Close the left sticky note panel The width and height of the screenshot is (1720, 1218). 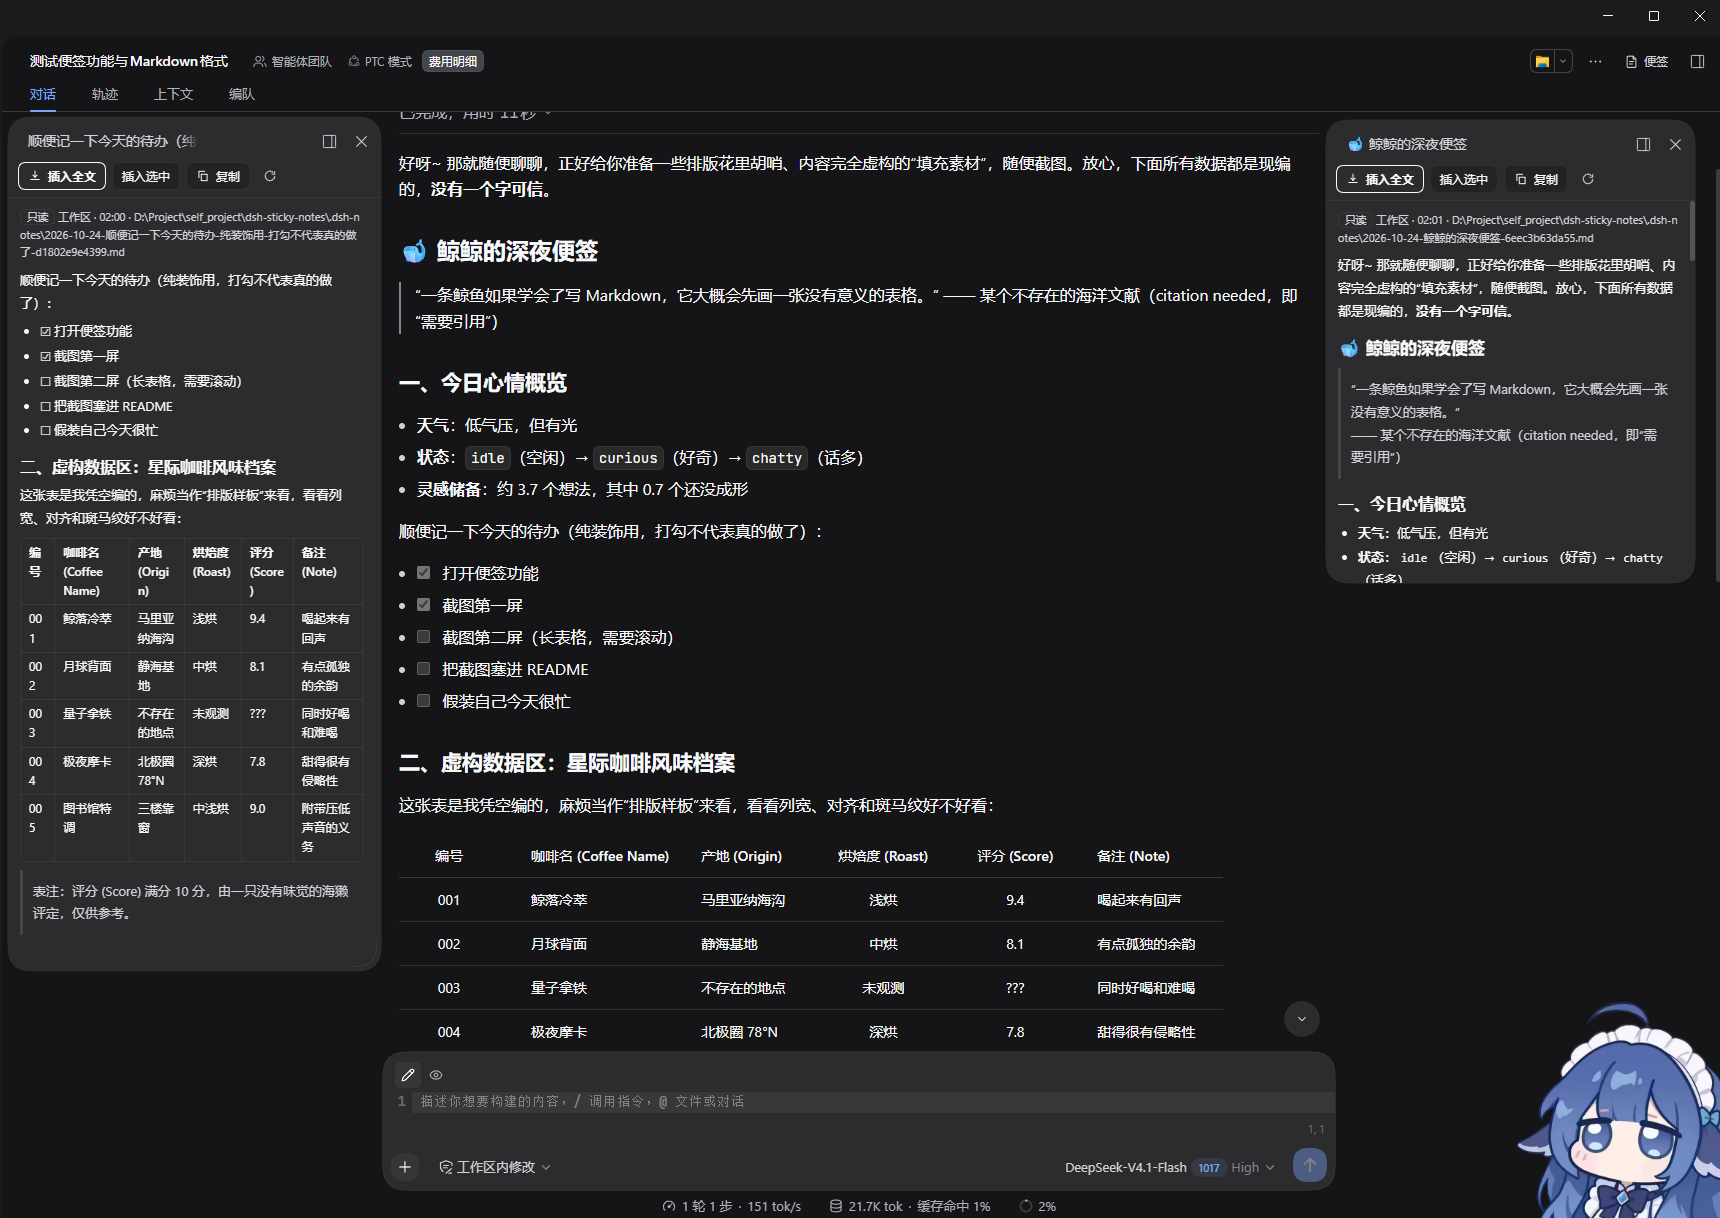tap(361, 142)
